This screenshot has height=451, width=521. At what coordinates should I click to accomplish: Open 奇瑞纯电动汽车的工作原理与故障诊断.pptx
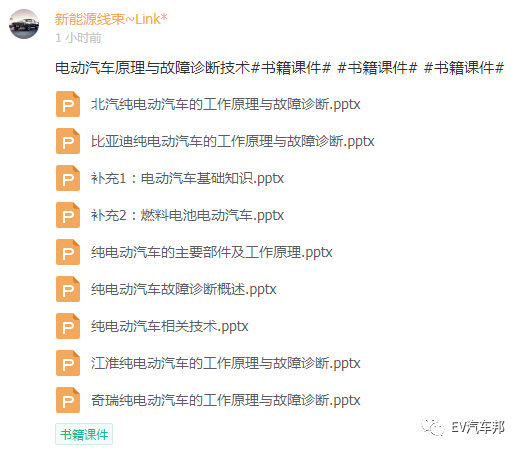pos(226,400)
